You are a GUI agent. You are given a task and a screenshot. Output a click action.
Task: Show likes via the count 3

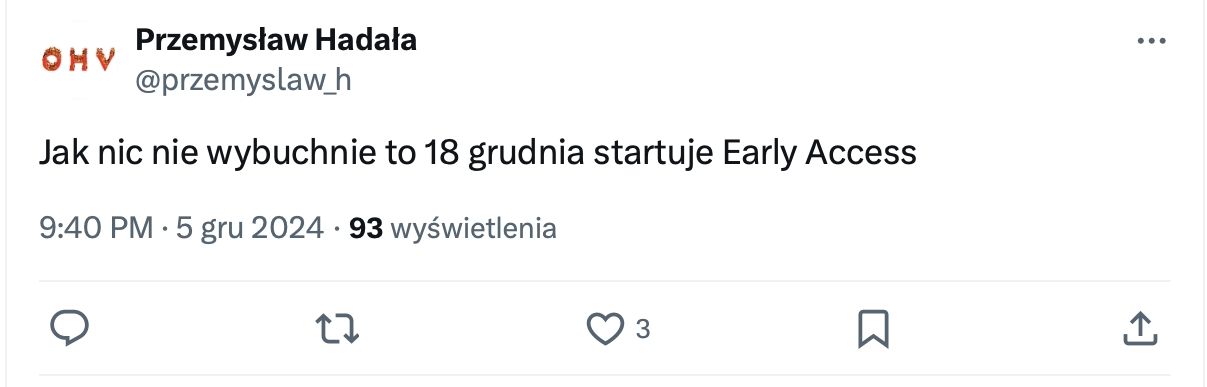(x=643, y=328)
